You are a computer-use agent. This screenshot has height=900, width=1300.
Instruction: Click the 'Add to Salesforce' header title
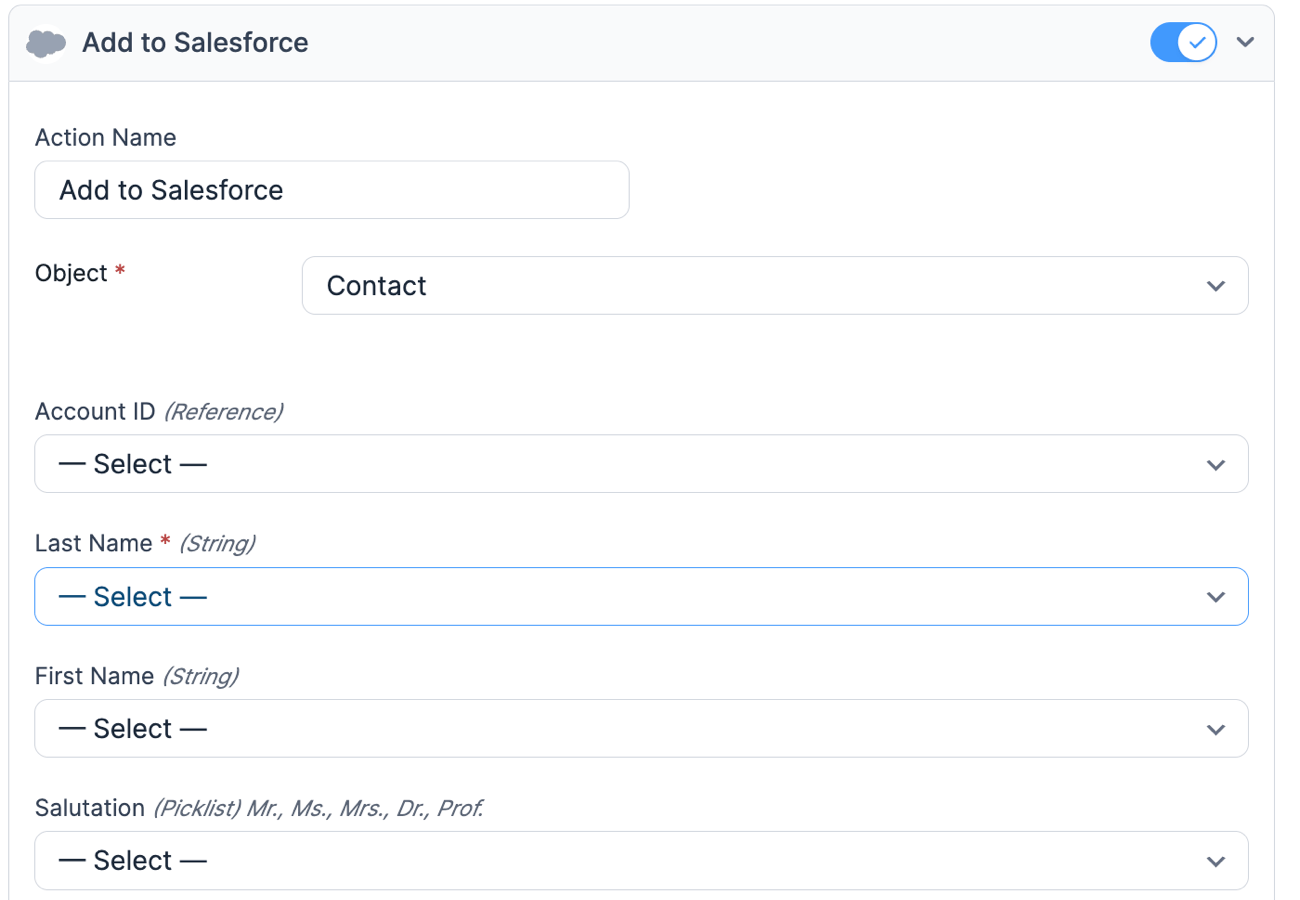pos(195,43)
